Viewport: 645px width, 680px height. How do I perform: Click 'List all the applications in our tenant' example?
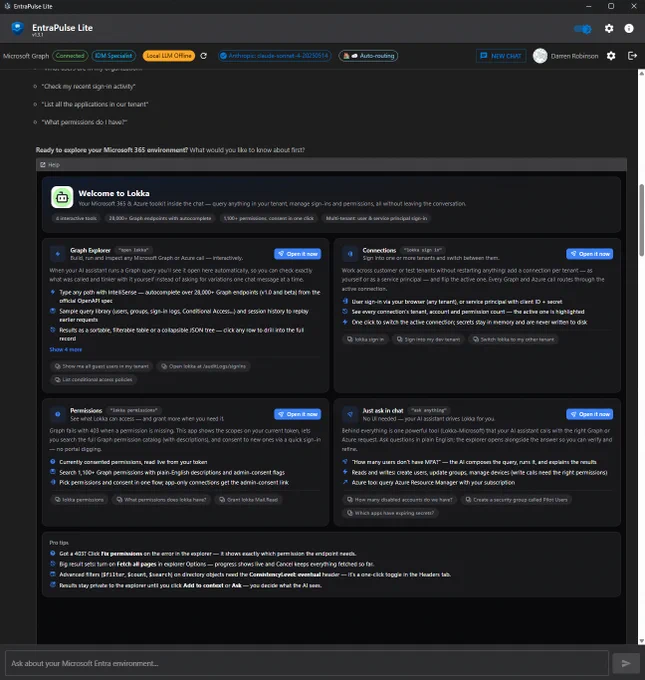pos(95,105)
